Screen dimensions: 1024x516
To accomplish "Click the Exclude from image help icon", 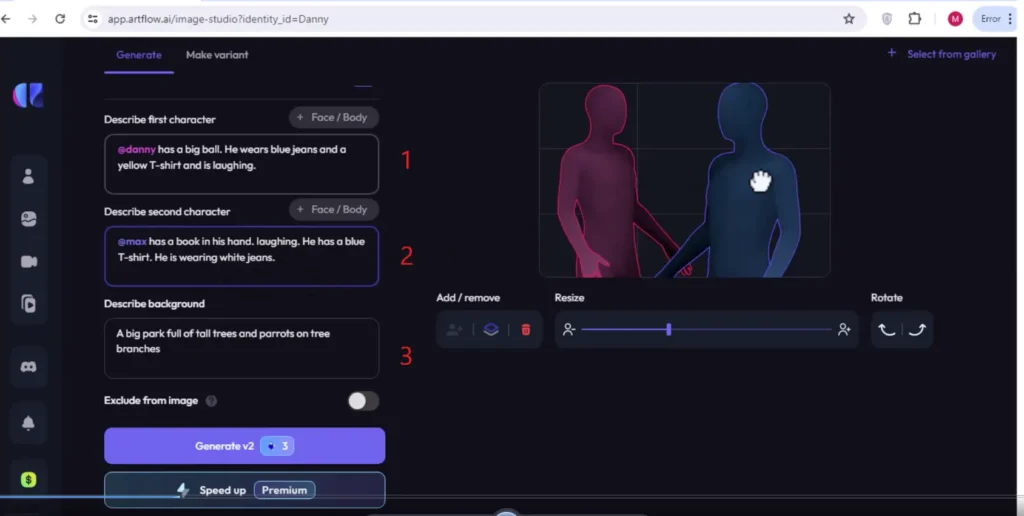I will (x=211, y=401).
